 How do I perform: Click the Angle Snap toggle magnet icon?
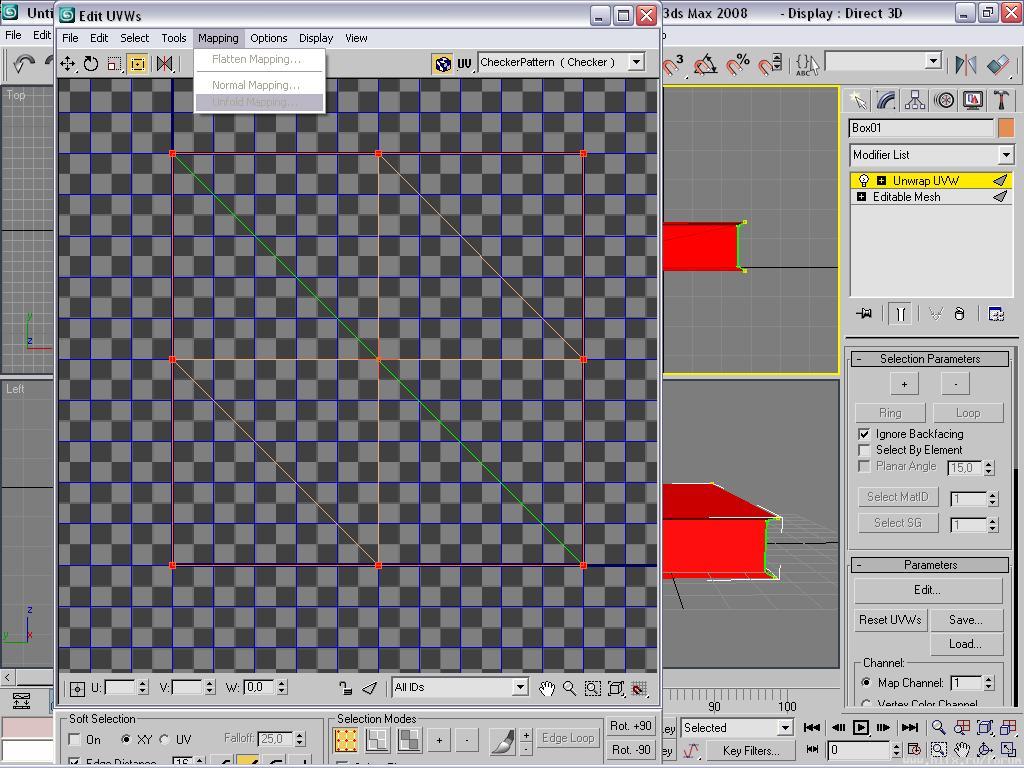click(x=705, y=64)
